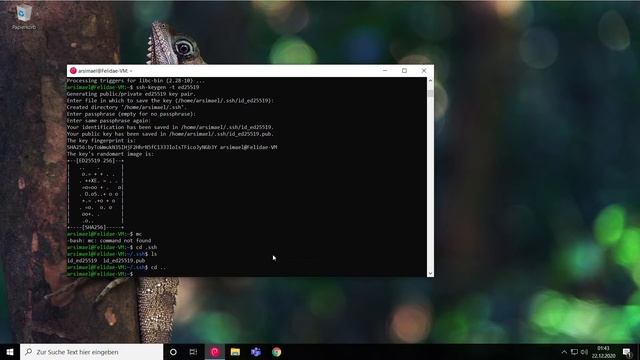Click the '-bash: mc: command not found' line
The image size is (640, 360).
click(109, 240)
